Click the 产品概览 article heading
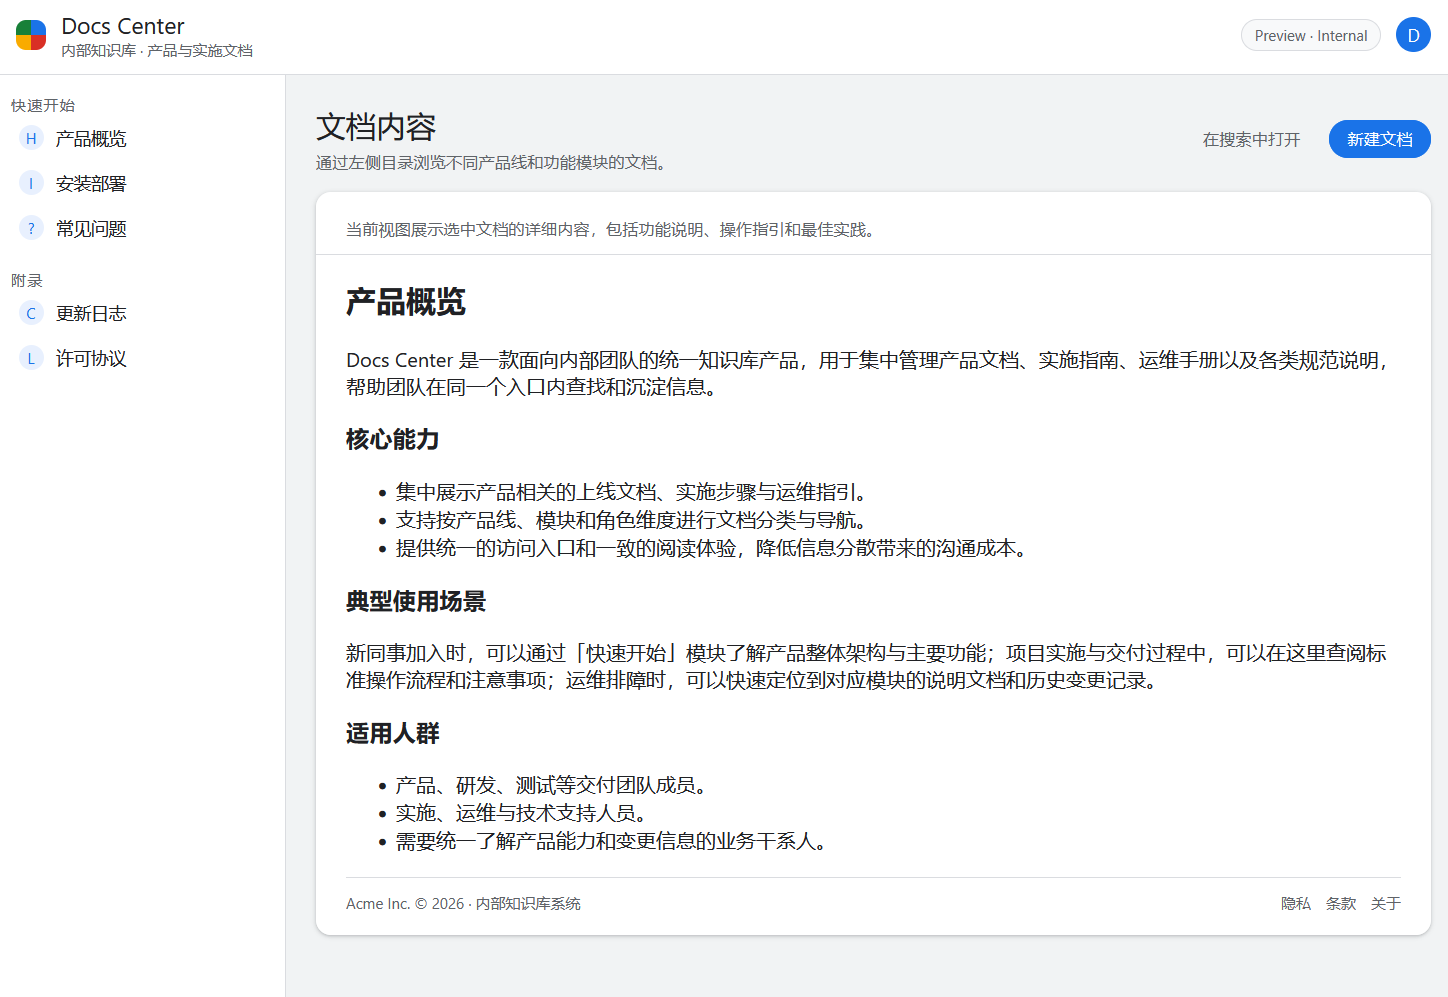 click(x=406, y=301)
